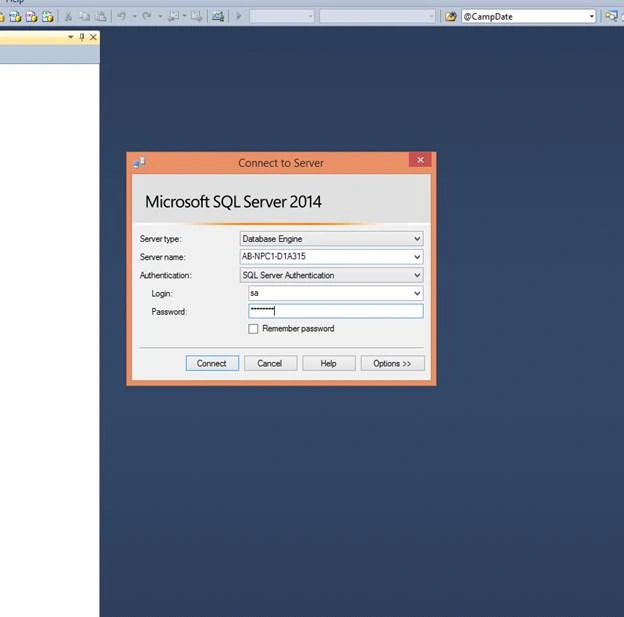Toggle auto-hide pin on Object Explorer panel
The height and width of the screenshot is (617, 624).
tap(82, 37)
